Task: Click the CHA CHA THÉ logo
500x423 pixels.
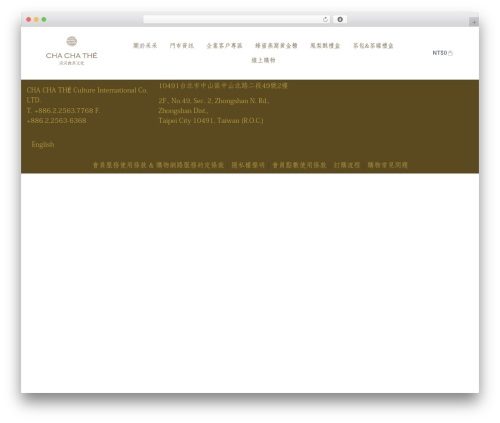Action: pos(71,51)
